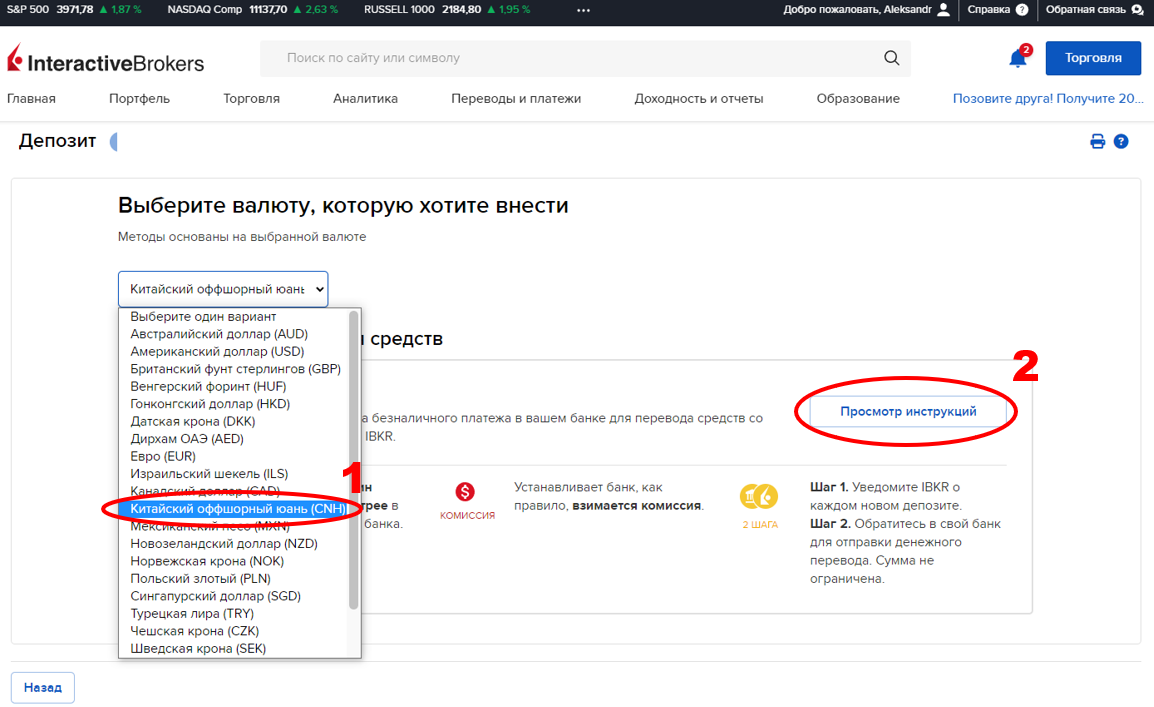1154x707 pixels.
Task: Open the Главная menu
Action: point(31,99)
